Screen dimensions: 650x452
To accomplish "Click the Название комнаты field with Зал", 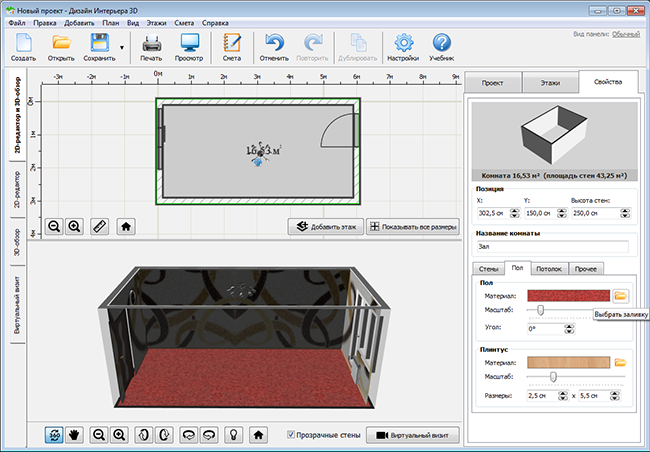I will tap(552, 246).
